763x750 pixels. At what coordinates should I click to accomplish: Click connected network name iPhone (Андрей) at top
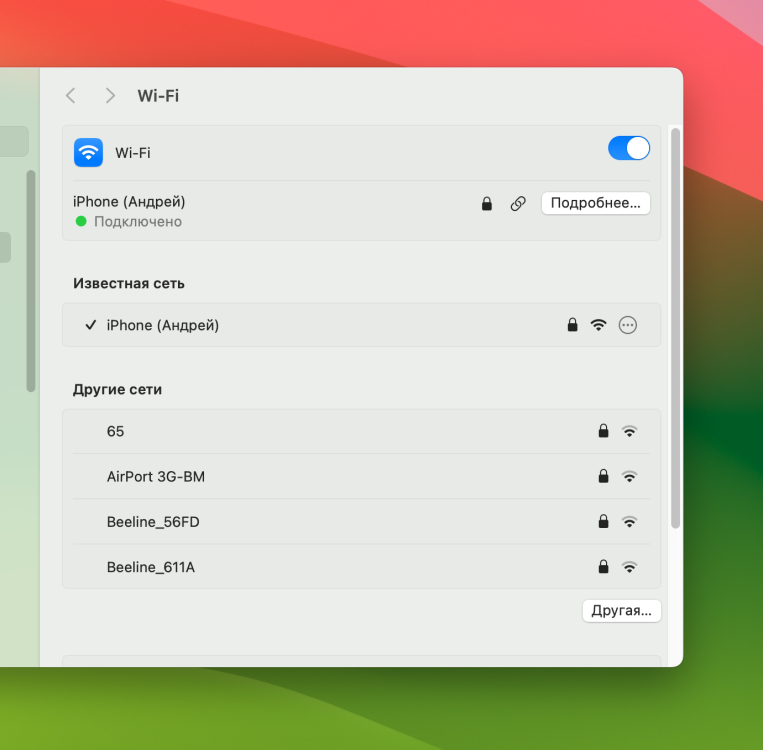(129, 201)
